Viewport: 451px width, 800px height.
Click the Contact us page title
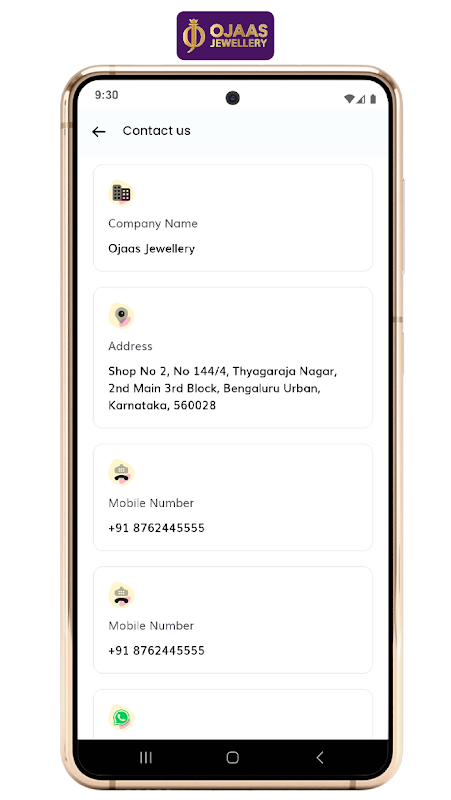[157, 131]
